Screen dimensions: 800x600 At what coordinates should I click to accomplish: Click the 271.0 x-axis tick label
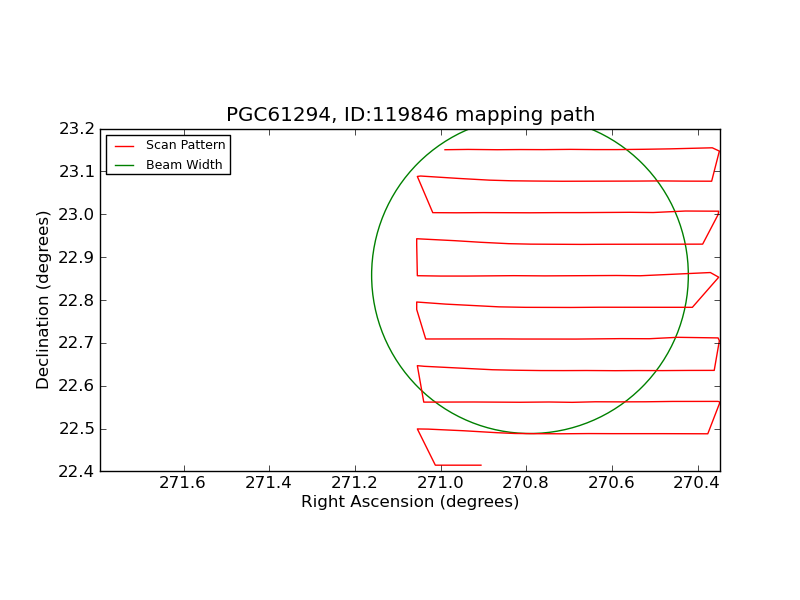(440, 483)
